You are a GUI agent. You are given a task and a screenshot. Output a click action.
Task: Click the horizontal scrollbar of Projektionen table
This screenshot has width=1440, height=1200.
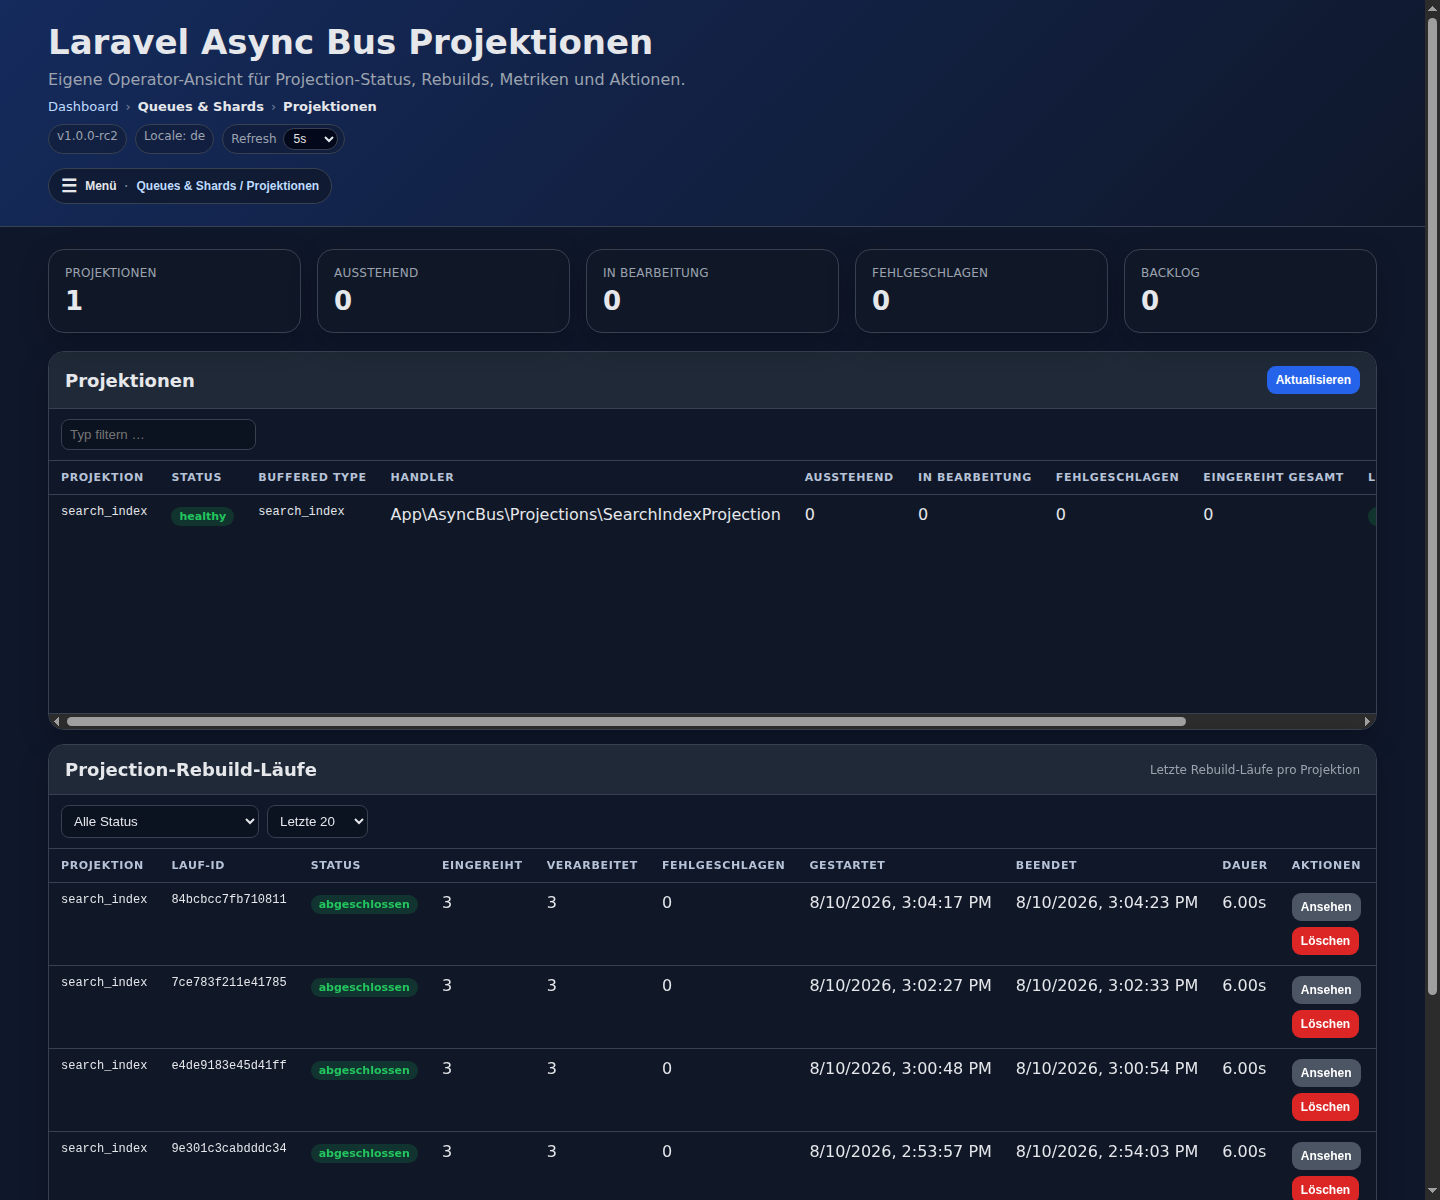pyautogui.click(x=626, y=721)
